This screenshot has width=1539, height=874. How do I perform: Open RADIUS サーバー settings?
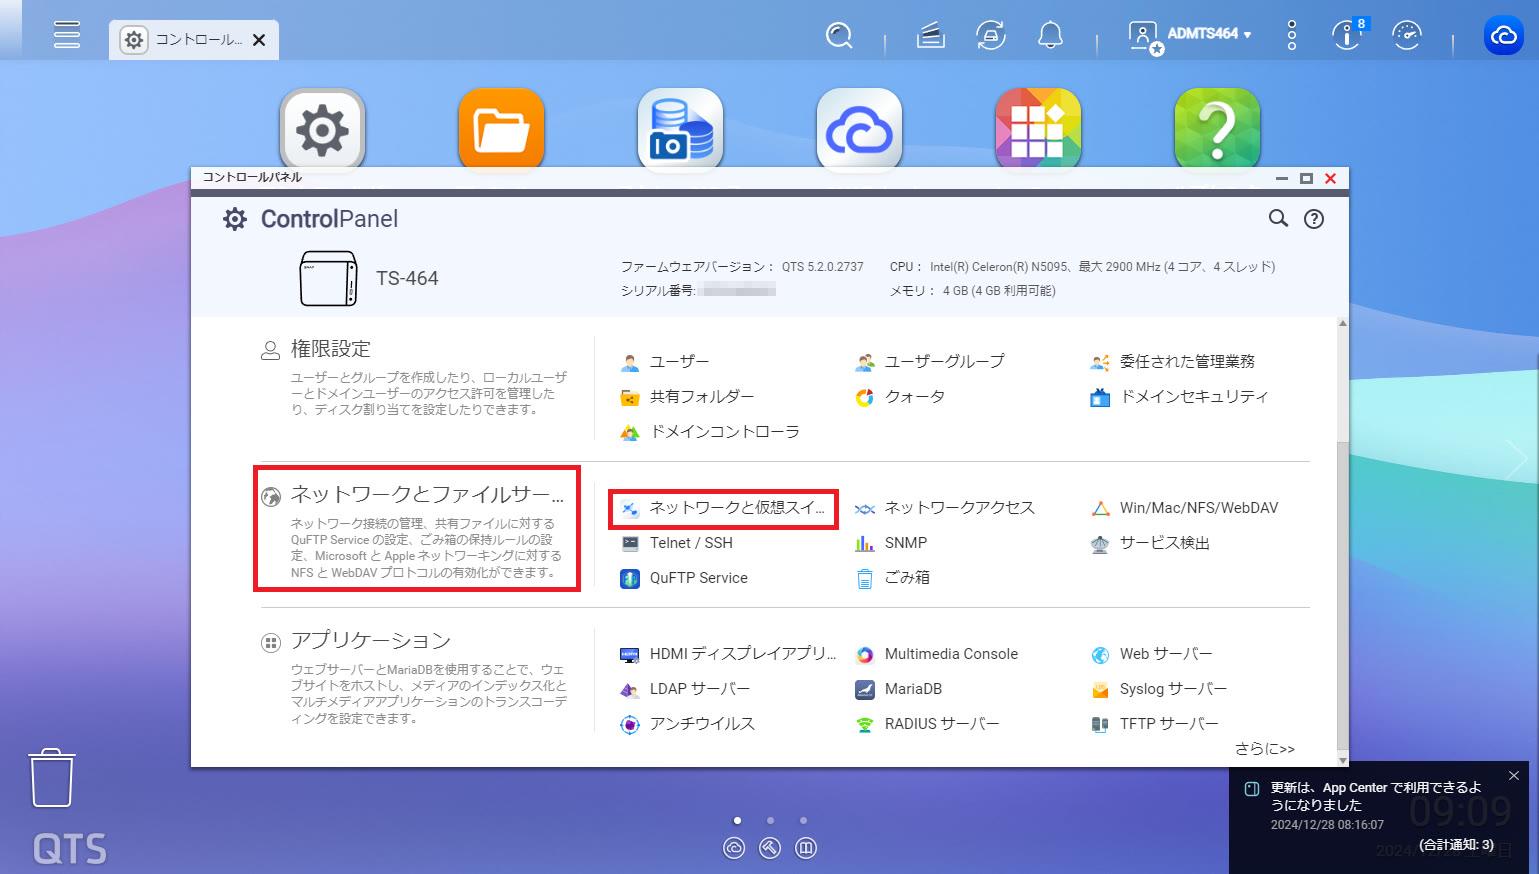[927, 724]
